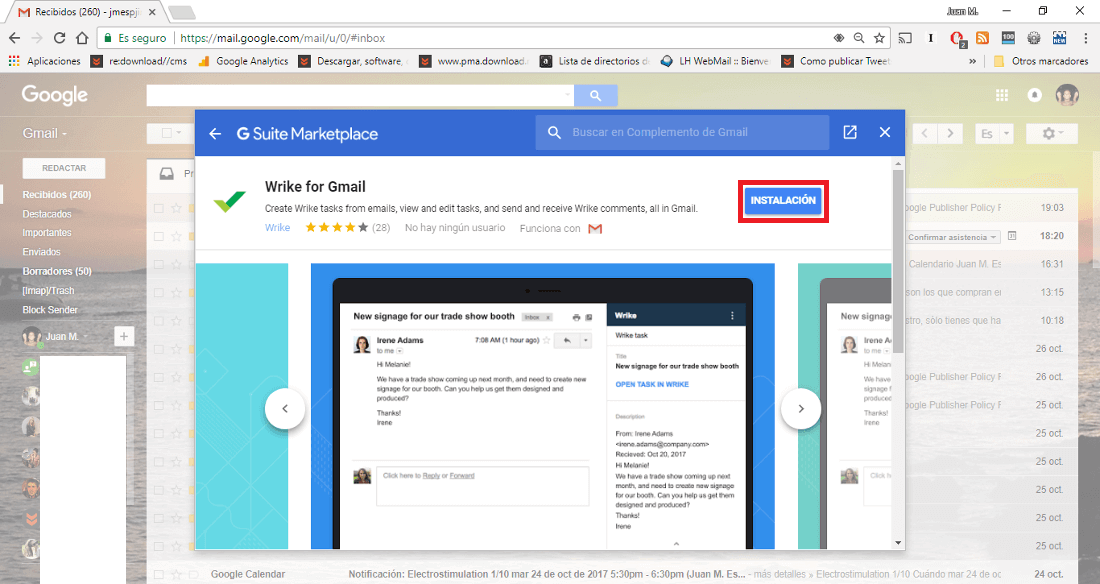Viewport: 1100px width, 584px height.
Task: Click the cast icon in Chrome toolbar
Action: click(x=906, y=38)
